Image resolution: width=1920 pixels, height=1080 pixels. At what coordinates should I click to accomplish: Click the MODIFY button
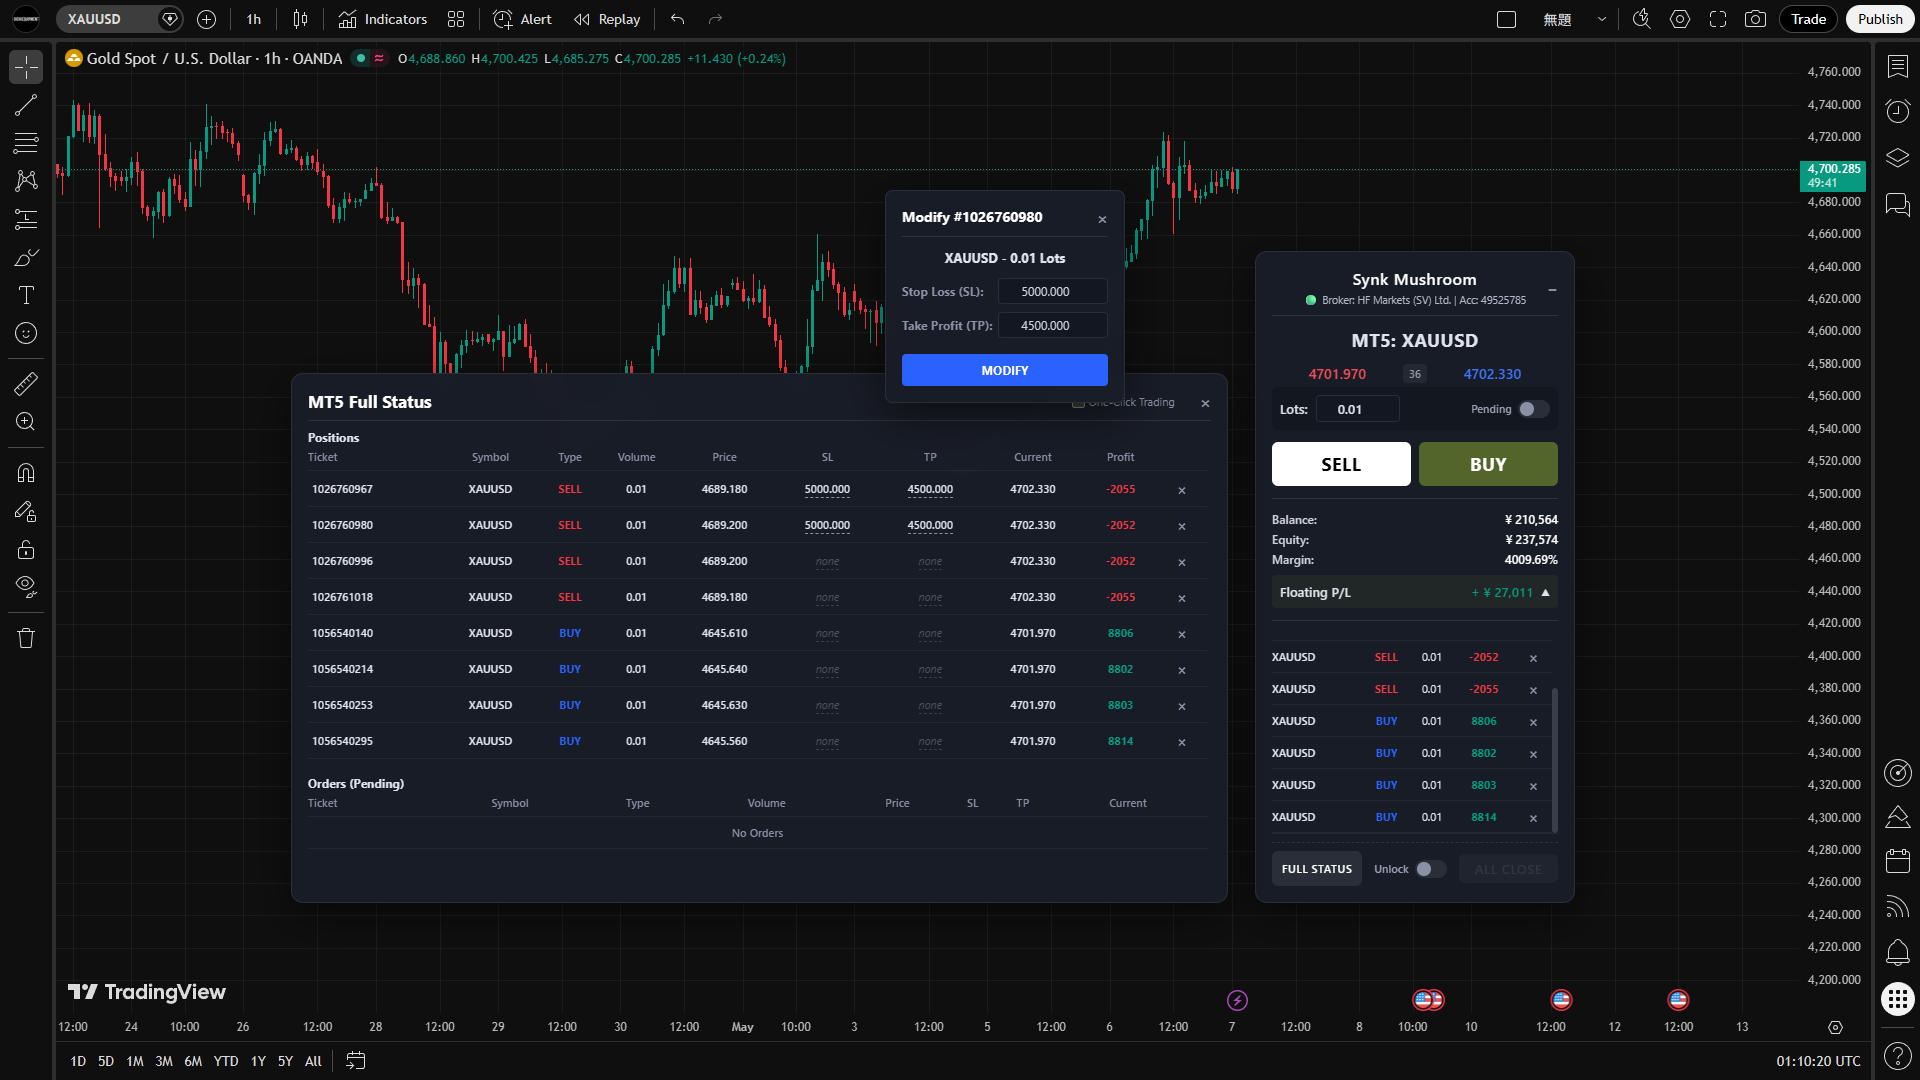[1004, 370]
